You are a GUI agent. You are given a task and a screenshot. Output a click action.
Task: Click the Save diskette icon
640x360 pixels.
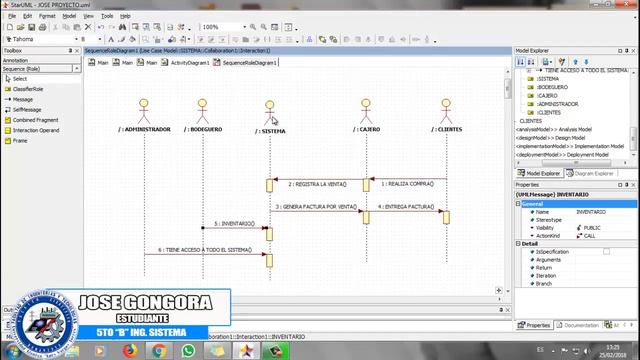(x=31, y=27)
